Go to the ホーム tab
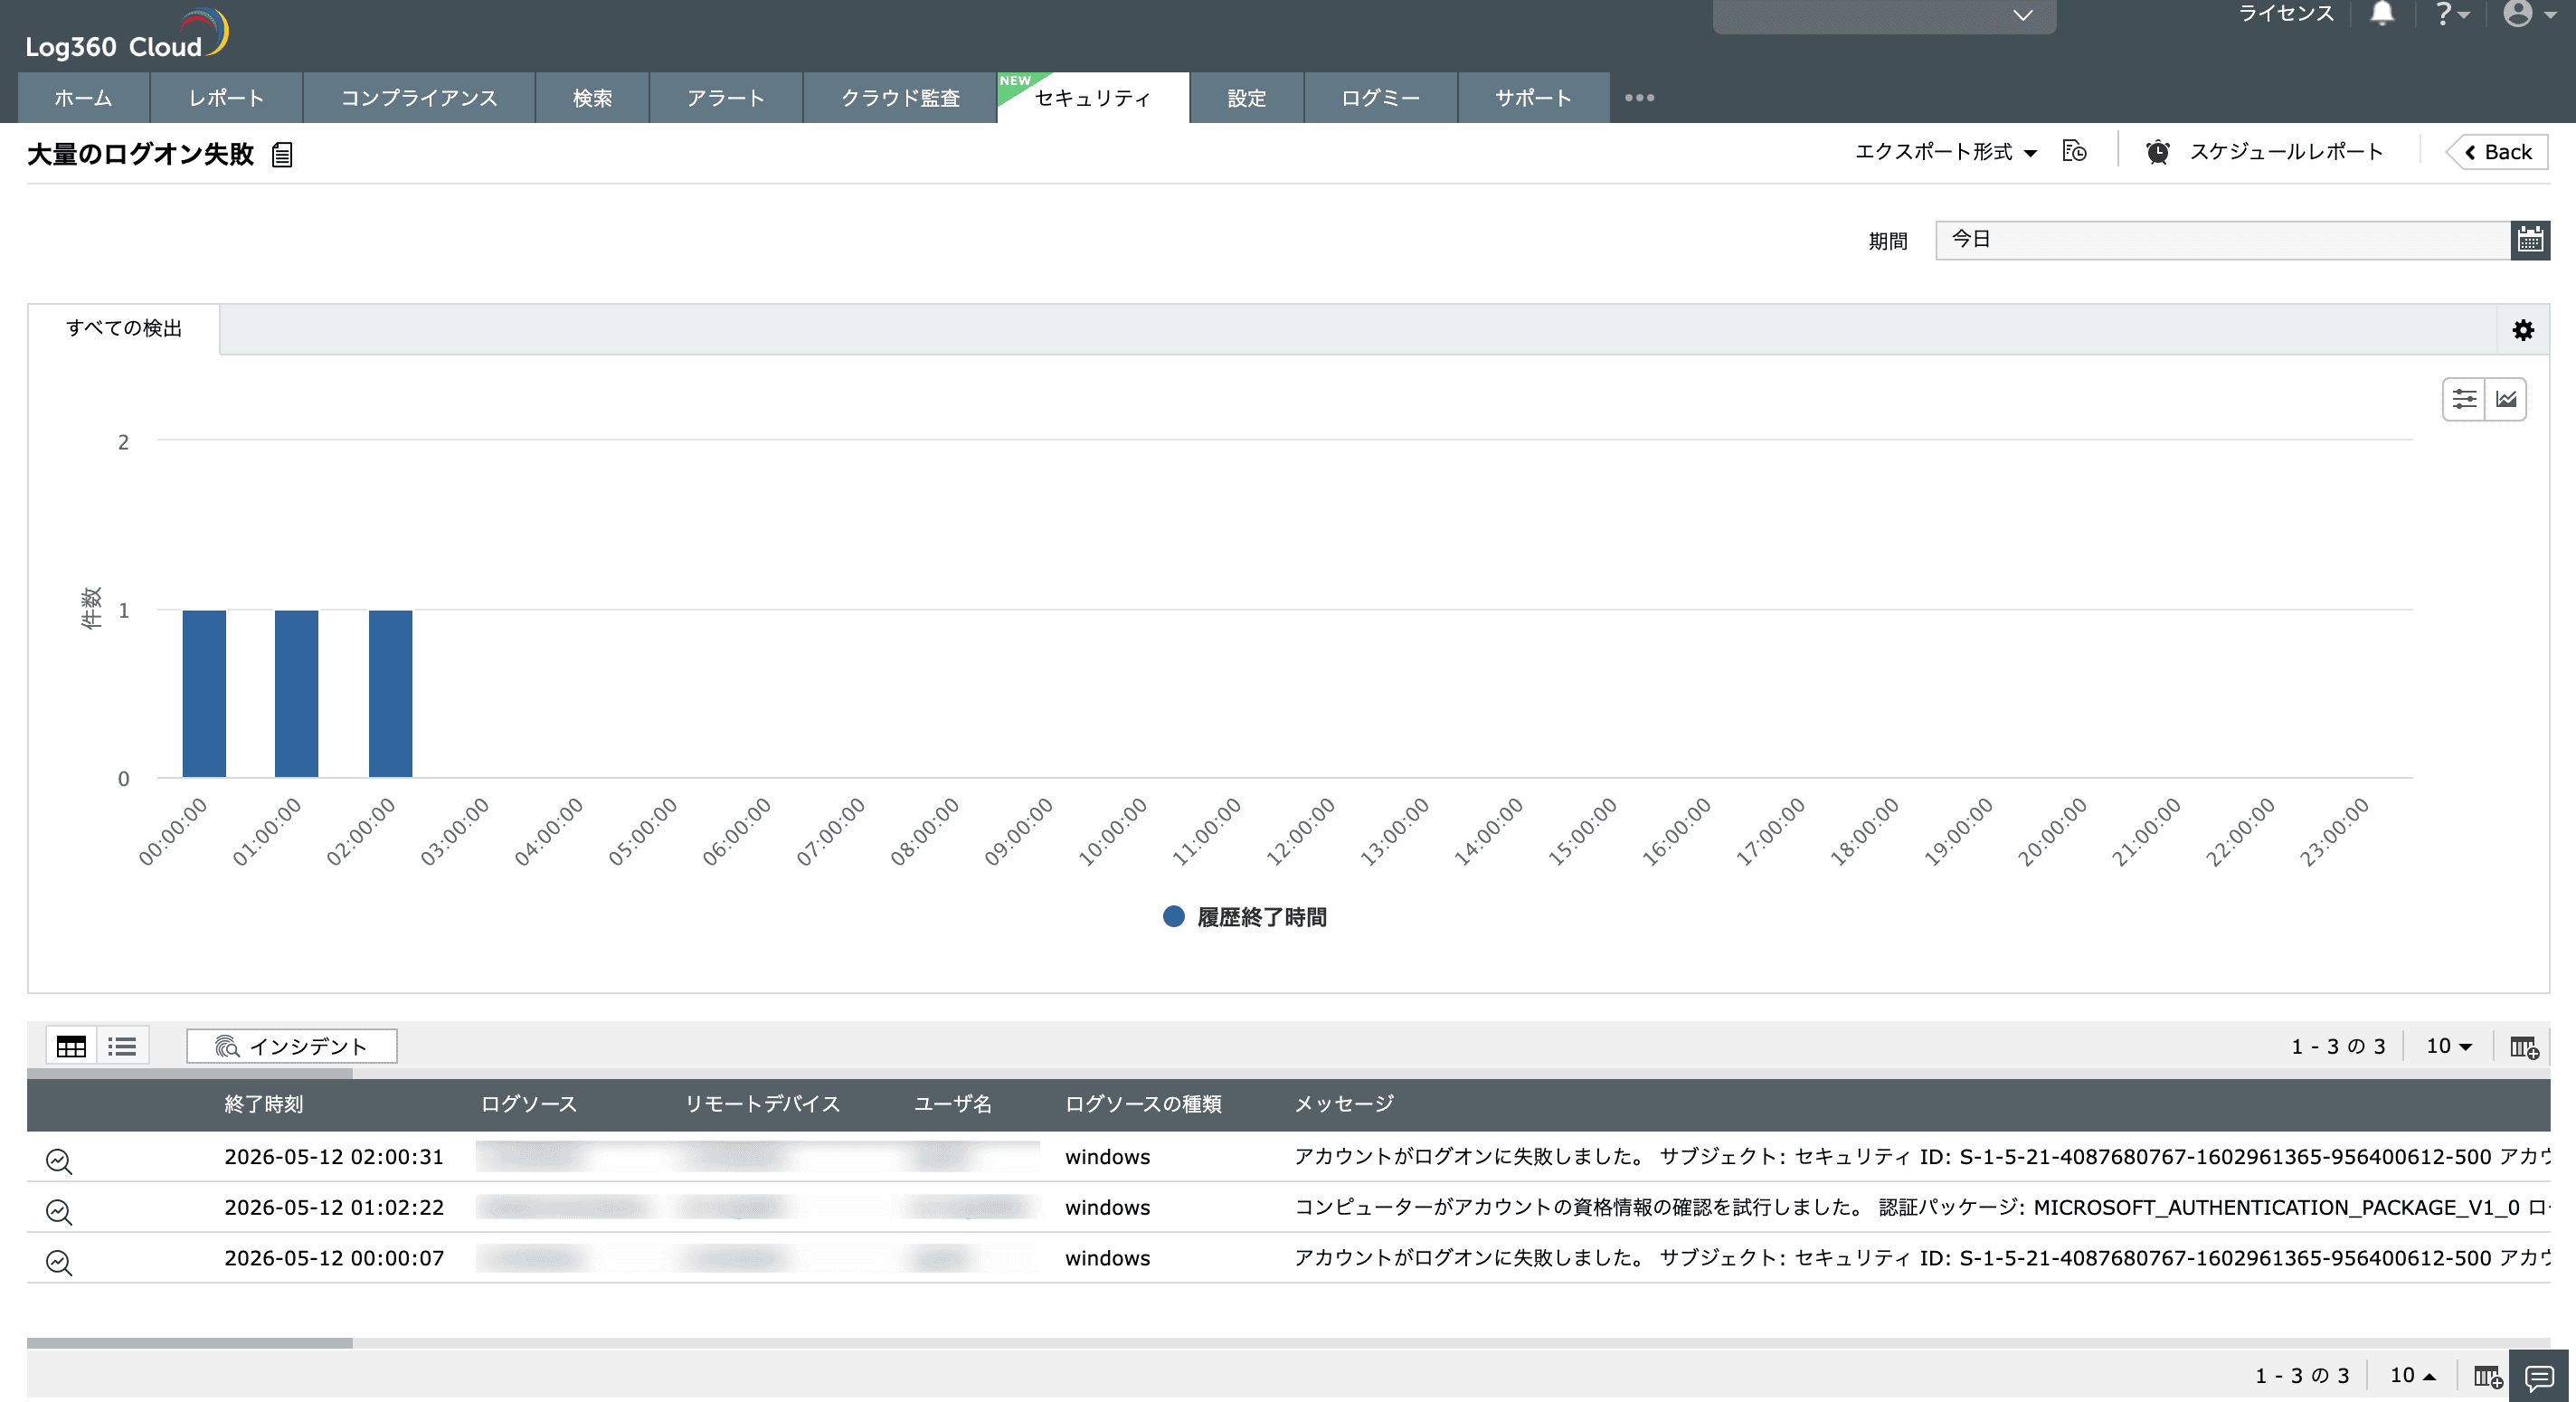The image size is (2576, 1402). [x=83, y=98]
